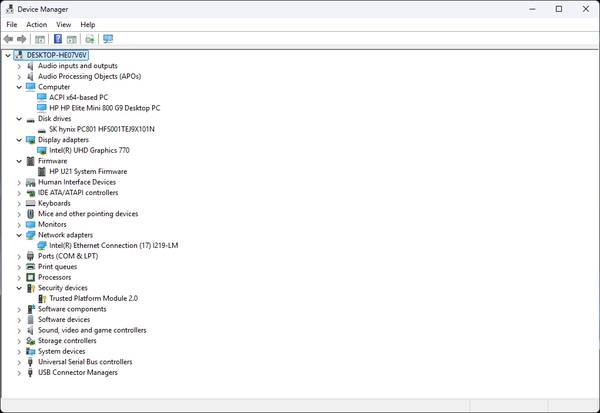Viewport: 600px width, 413px height.
Task: Select Intel(R) Ethernet Connection (17) I219-LM
Action: pos(113,245)
